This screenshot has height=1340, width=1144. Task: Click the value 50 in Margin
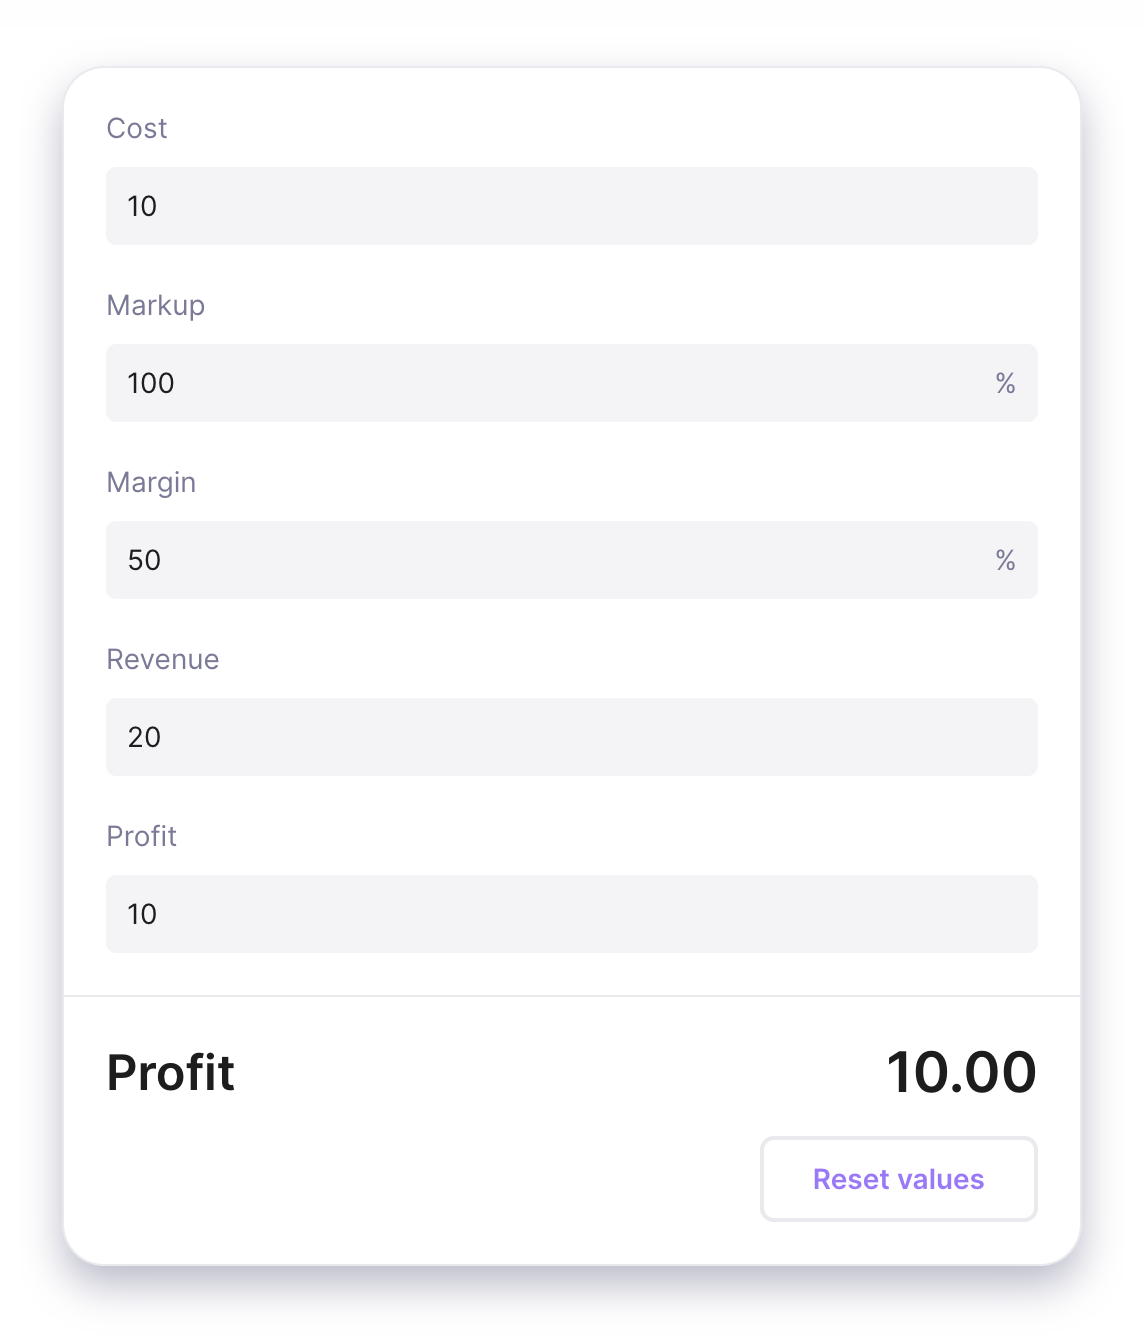point(144,560)
